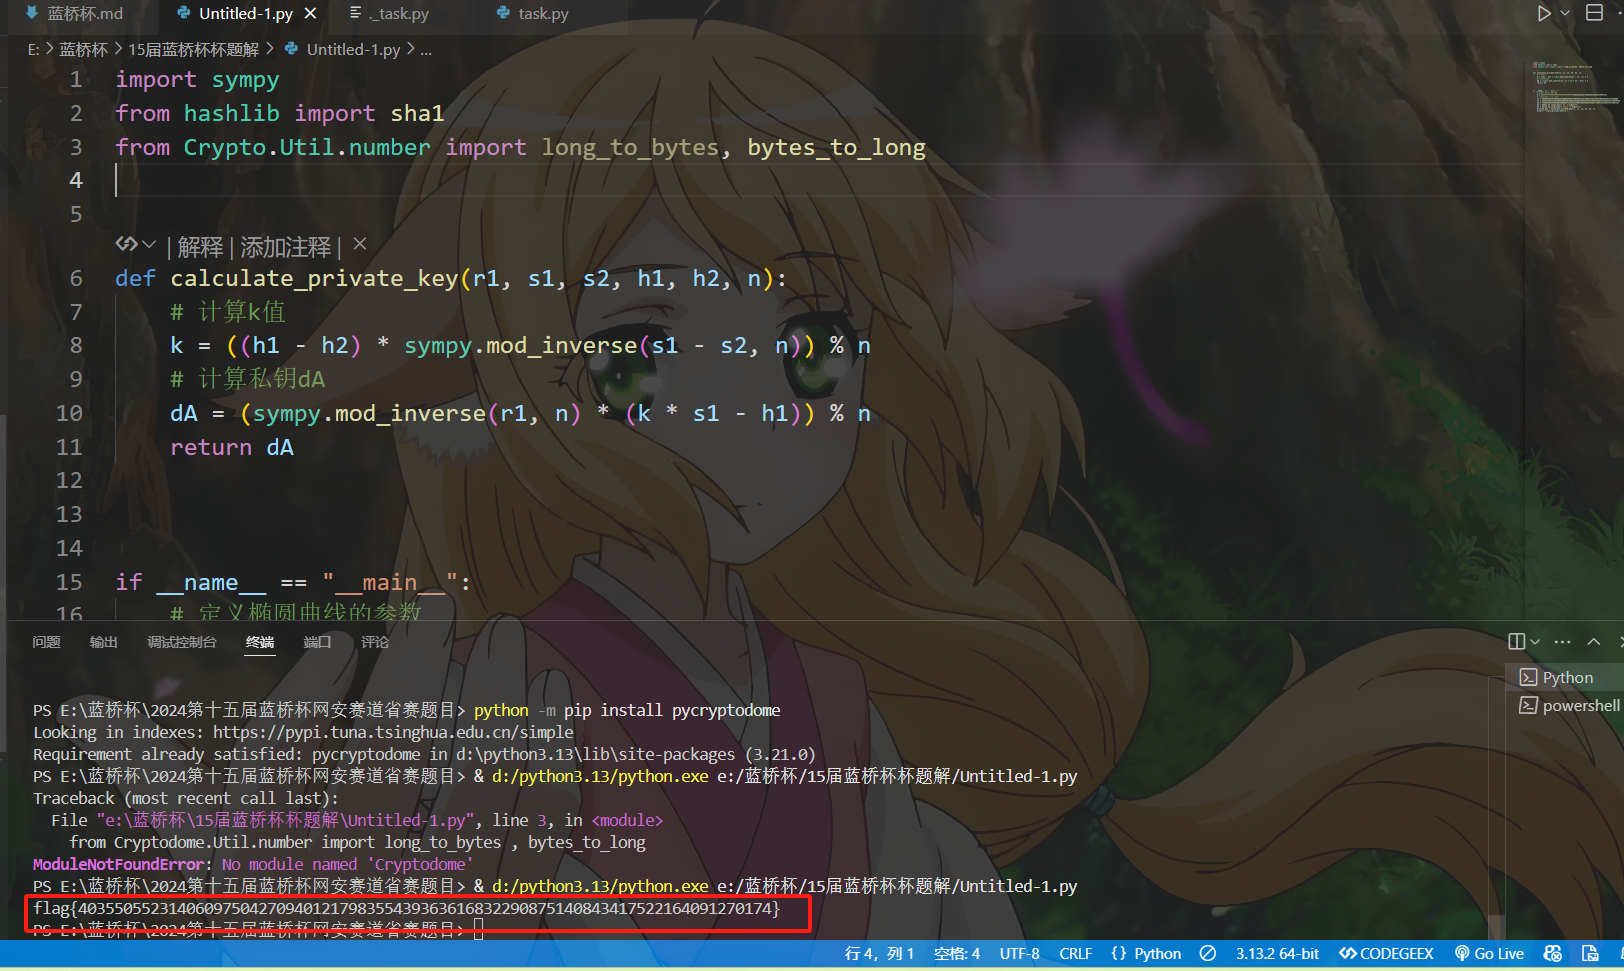Image resolution: width=1624 pixels, height=971 pixels.
Task: Open the ._task.py tab
Action: [390, 13]
